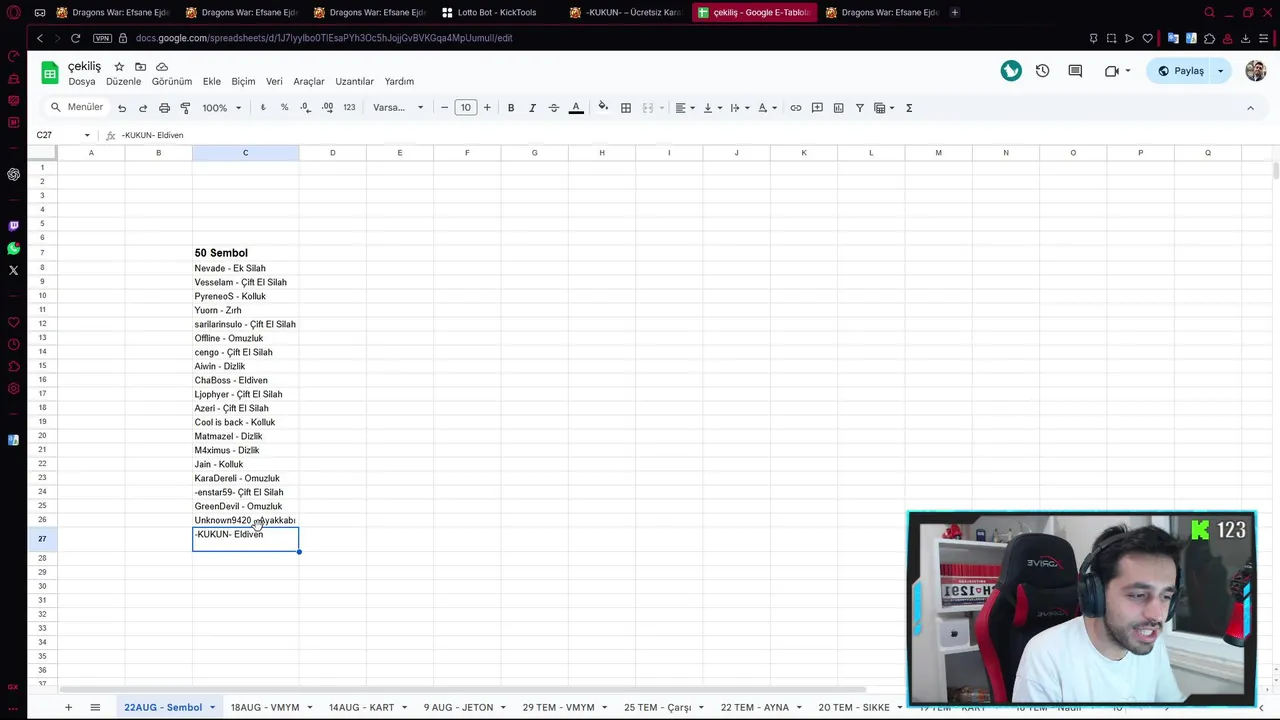Viewport: 1280px width, 720px height.
Task: Add a comment from the toolbar
Action: pos(817,108)
